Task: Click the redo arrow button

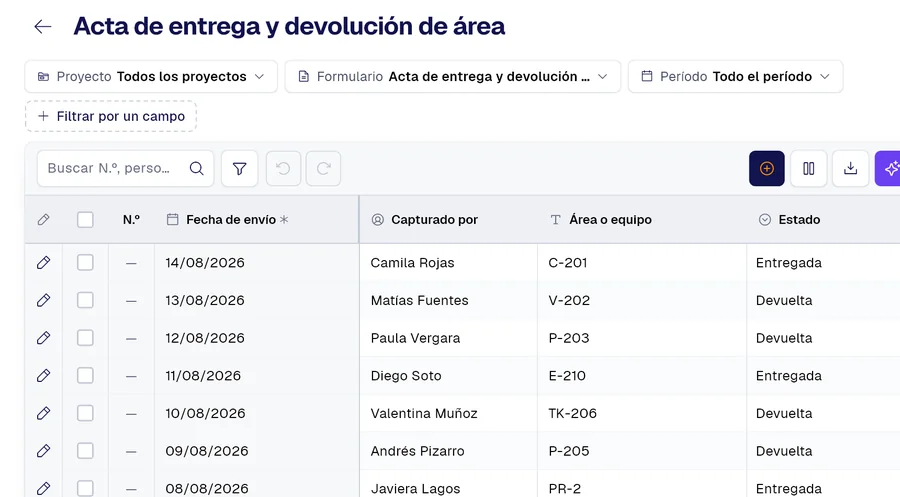Action: (x=324, y=168)
